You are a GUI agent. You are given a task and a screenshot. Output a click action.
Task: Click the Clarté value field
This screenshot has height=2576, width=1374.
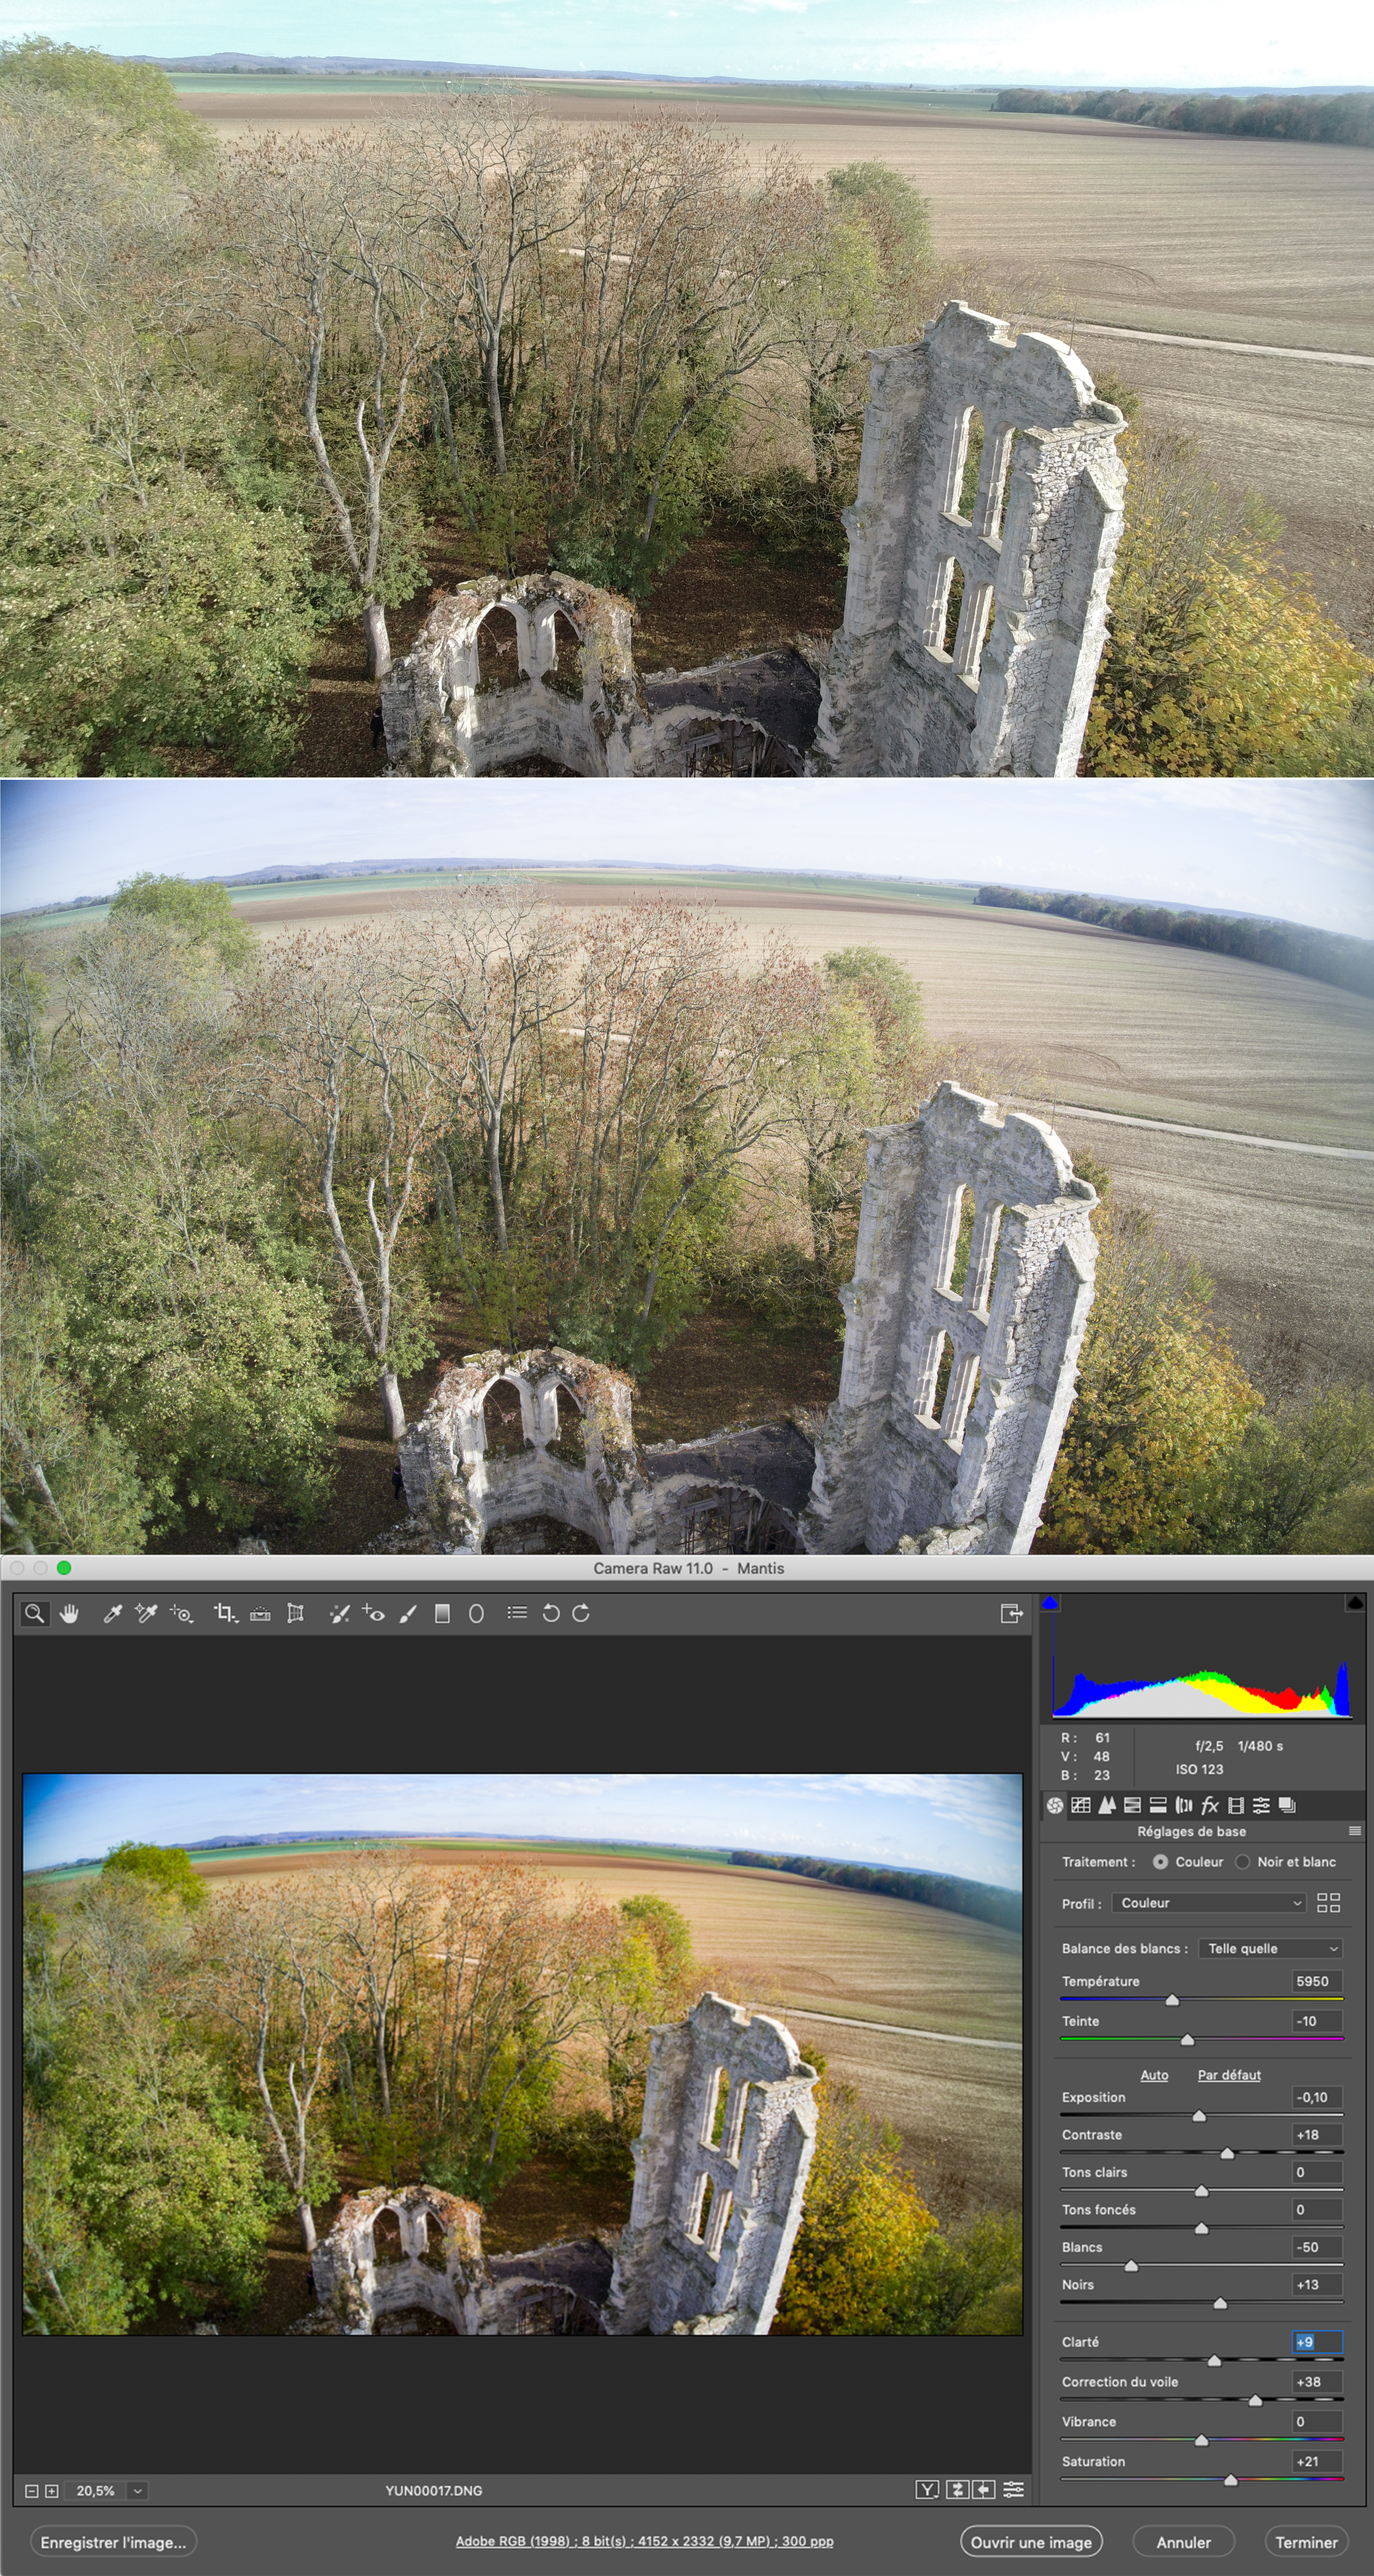tap(1317, 2342)
